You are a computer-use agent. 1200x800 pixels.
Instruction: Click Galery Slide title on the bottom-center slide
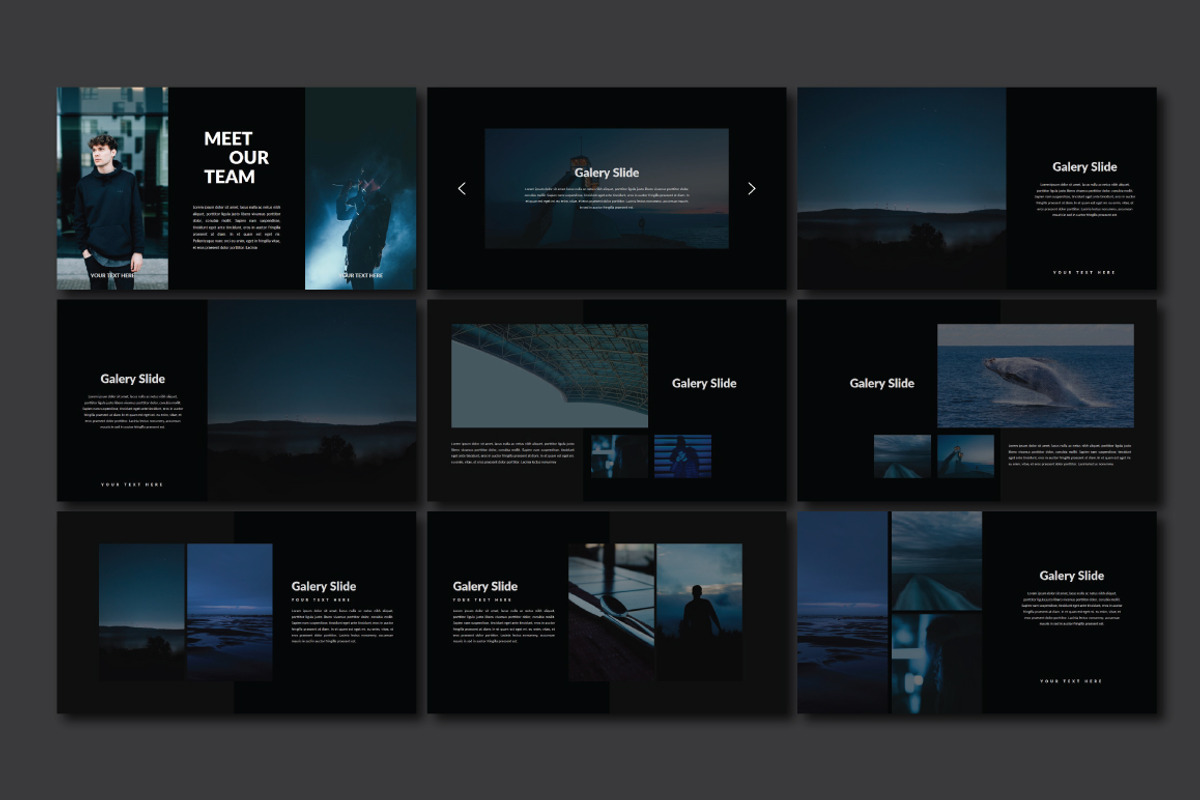click(485, 587)
